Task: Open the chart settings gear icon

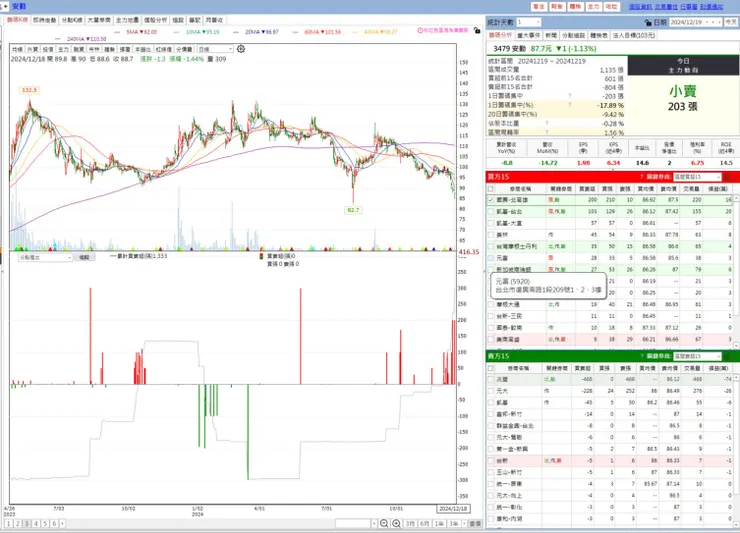Action: click(241, 49)
